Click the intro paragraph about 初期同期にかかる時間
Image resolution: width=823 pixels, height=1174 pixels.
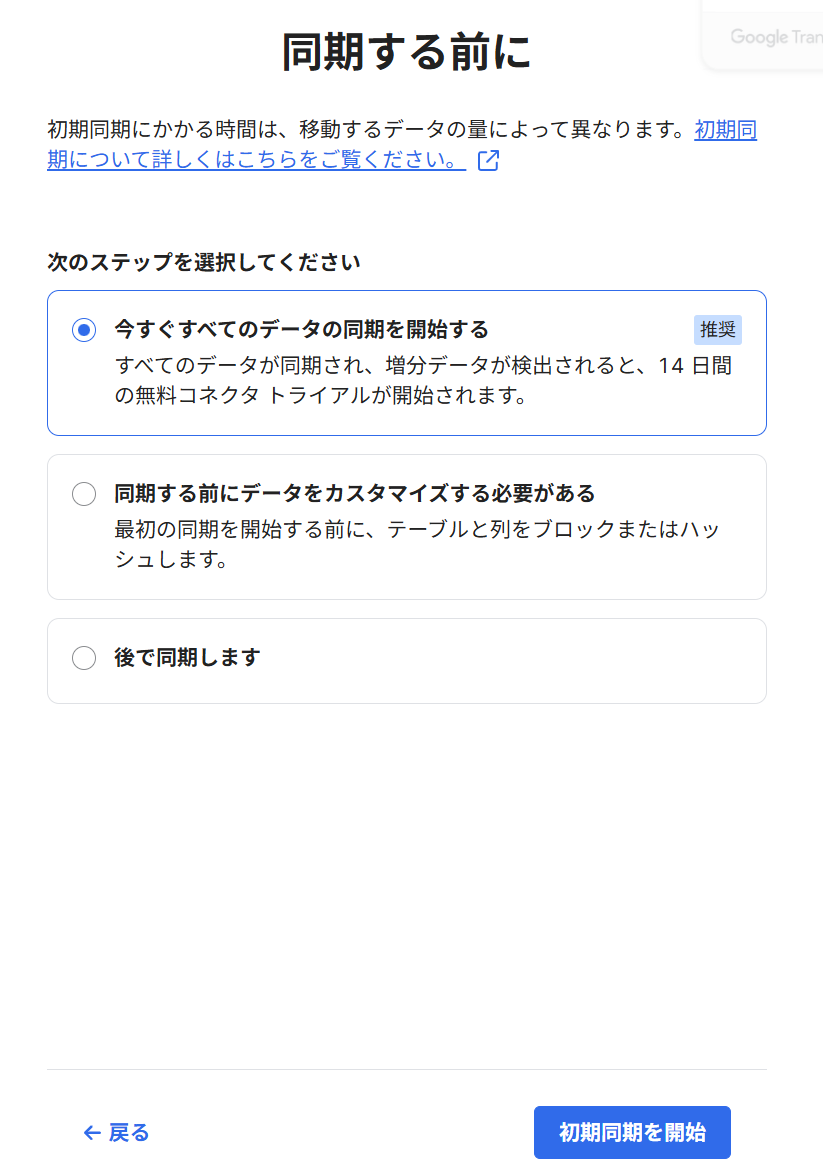pos(367,130)
